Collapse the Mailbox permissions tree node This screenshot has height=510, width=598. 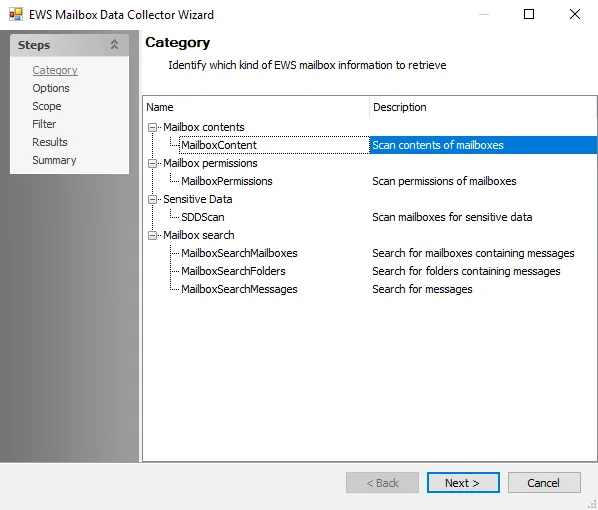(152, 164)
